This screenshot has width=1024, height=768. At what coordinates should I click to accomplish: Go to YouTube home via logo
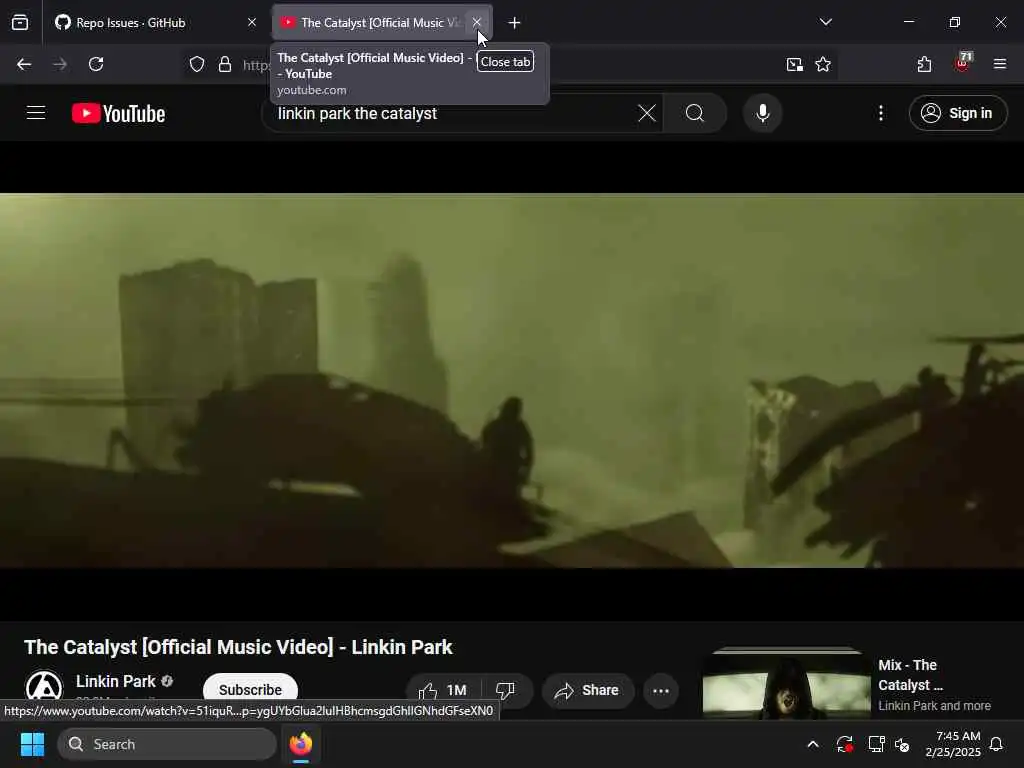pyautogui.click(x=118, y=114)
